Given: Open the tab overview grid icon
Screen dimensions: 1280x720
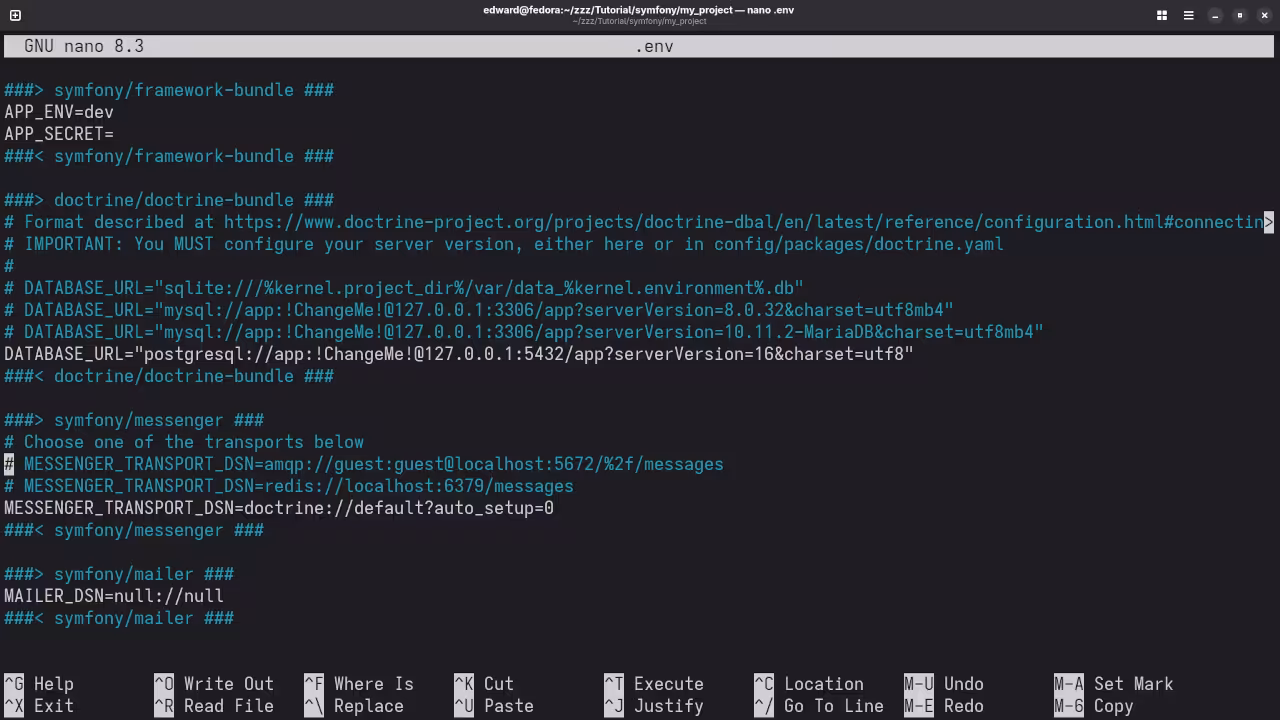Looking at the screenshot, I should point(1162,15).
